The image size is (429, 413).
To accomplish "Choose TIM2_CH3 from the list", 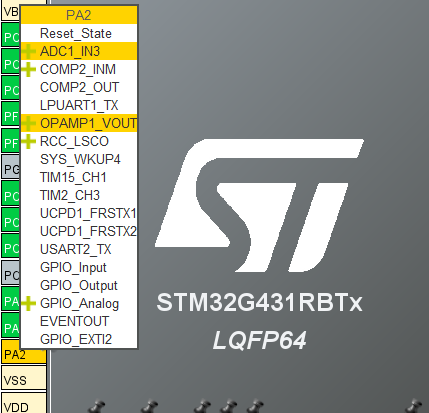I will [x=79, y=195].
